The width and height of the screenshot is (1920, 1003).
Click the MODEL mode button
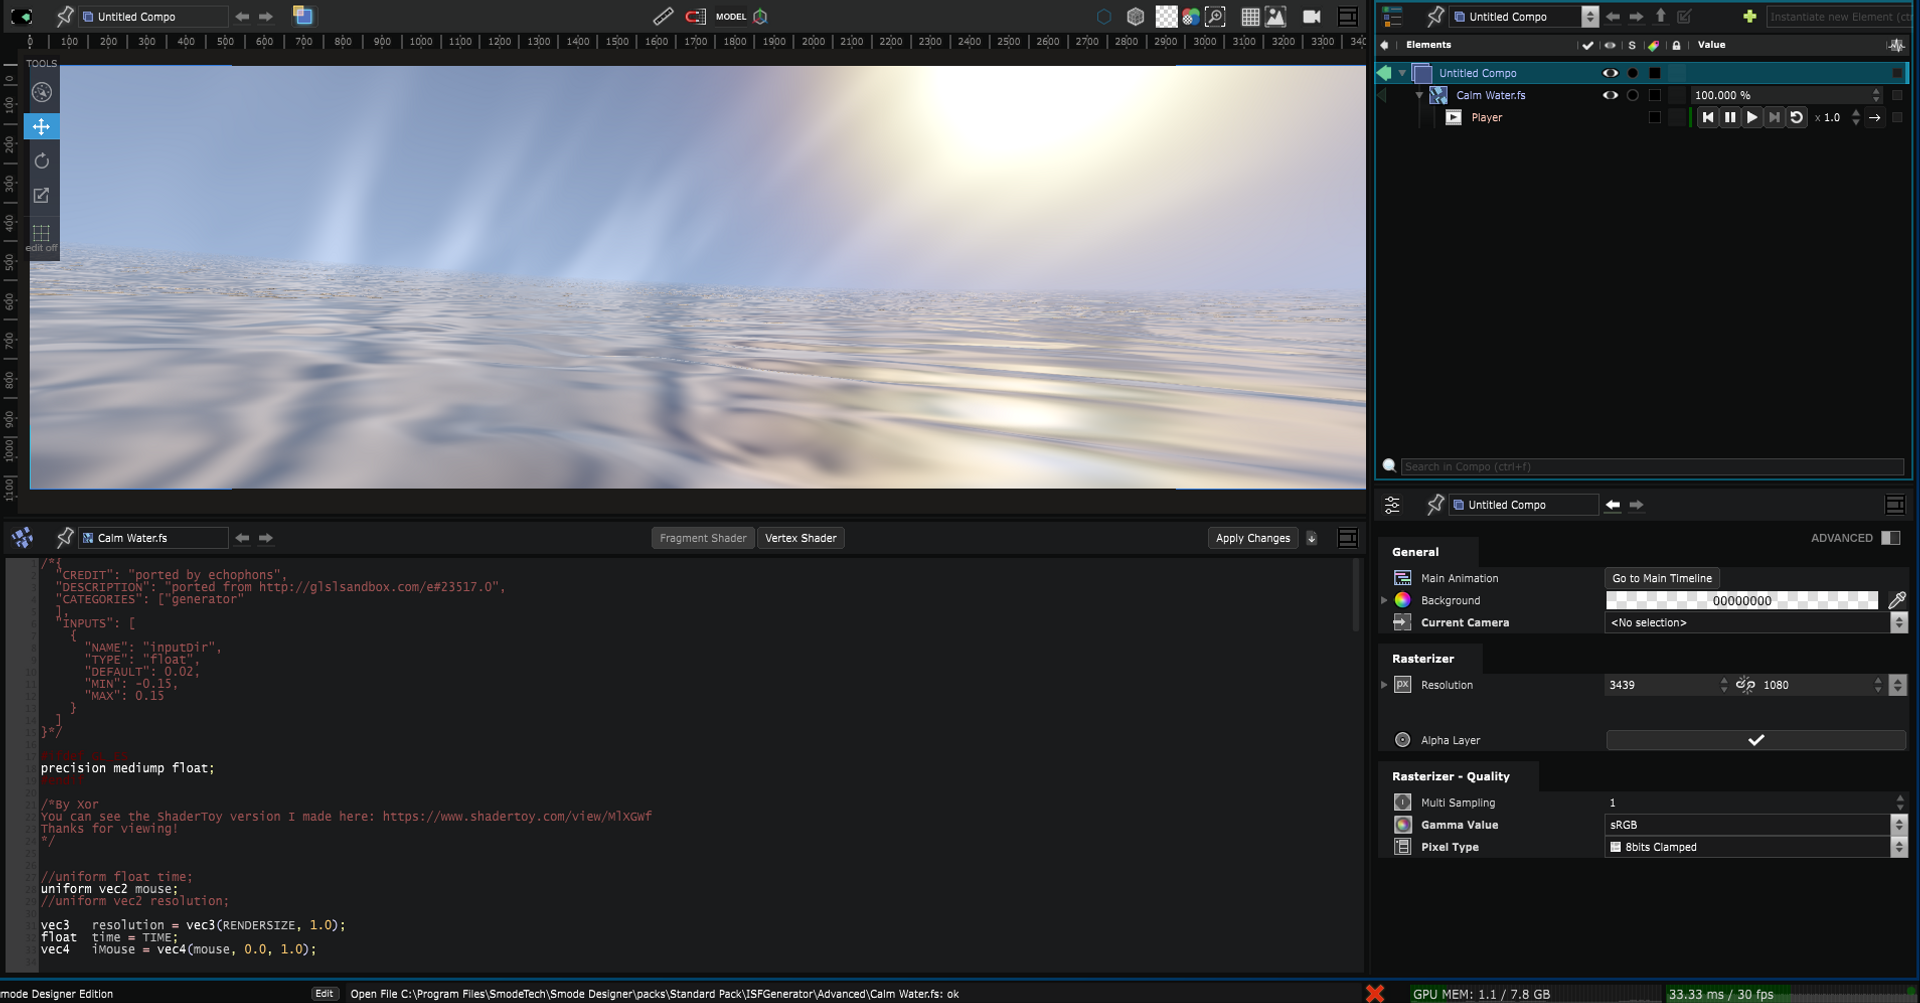(x=731, y=16)
